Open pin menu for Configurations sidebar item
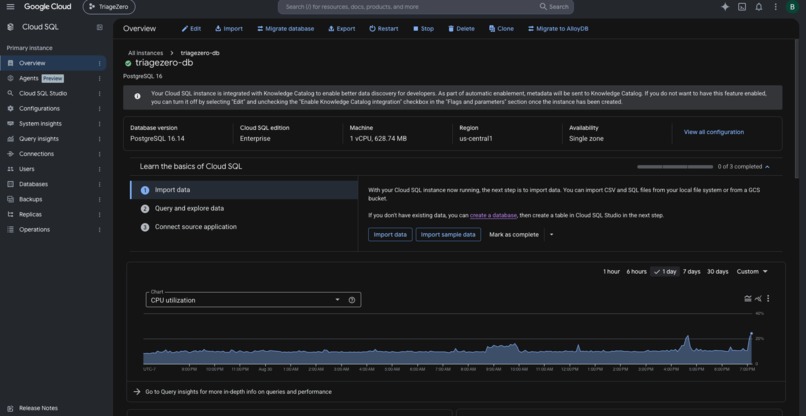This screenshot has width=806, height=416. click(99, 108)
